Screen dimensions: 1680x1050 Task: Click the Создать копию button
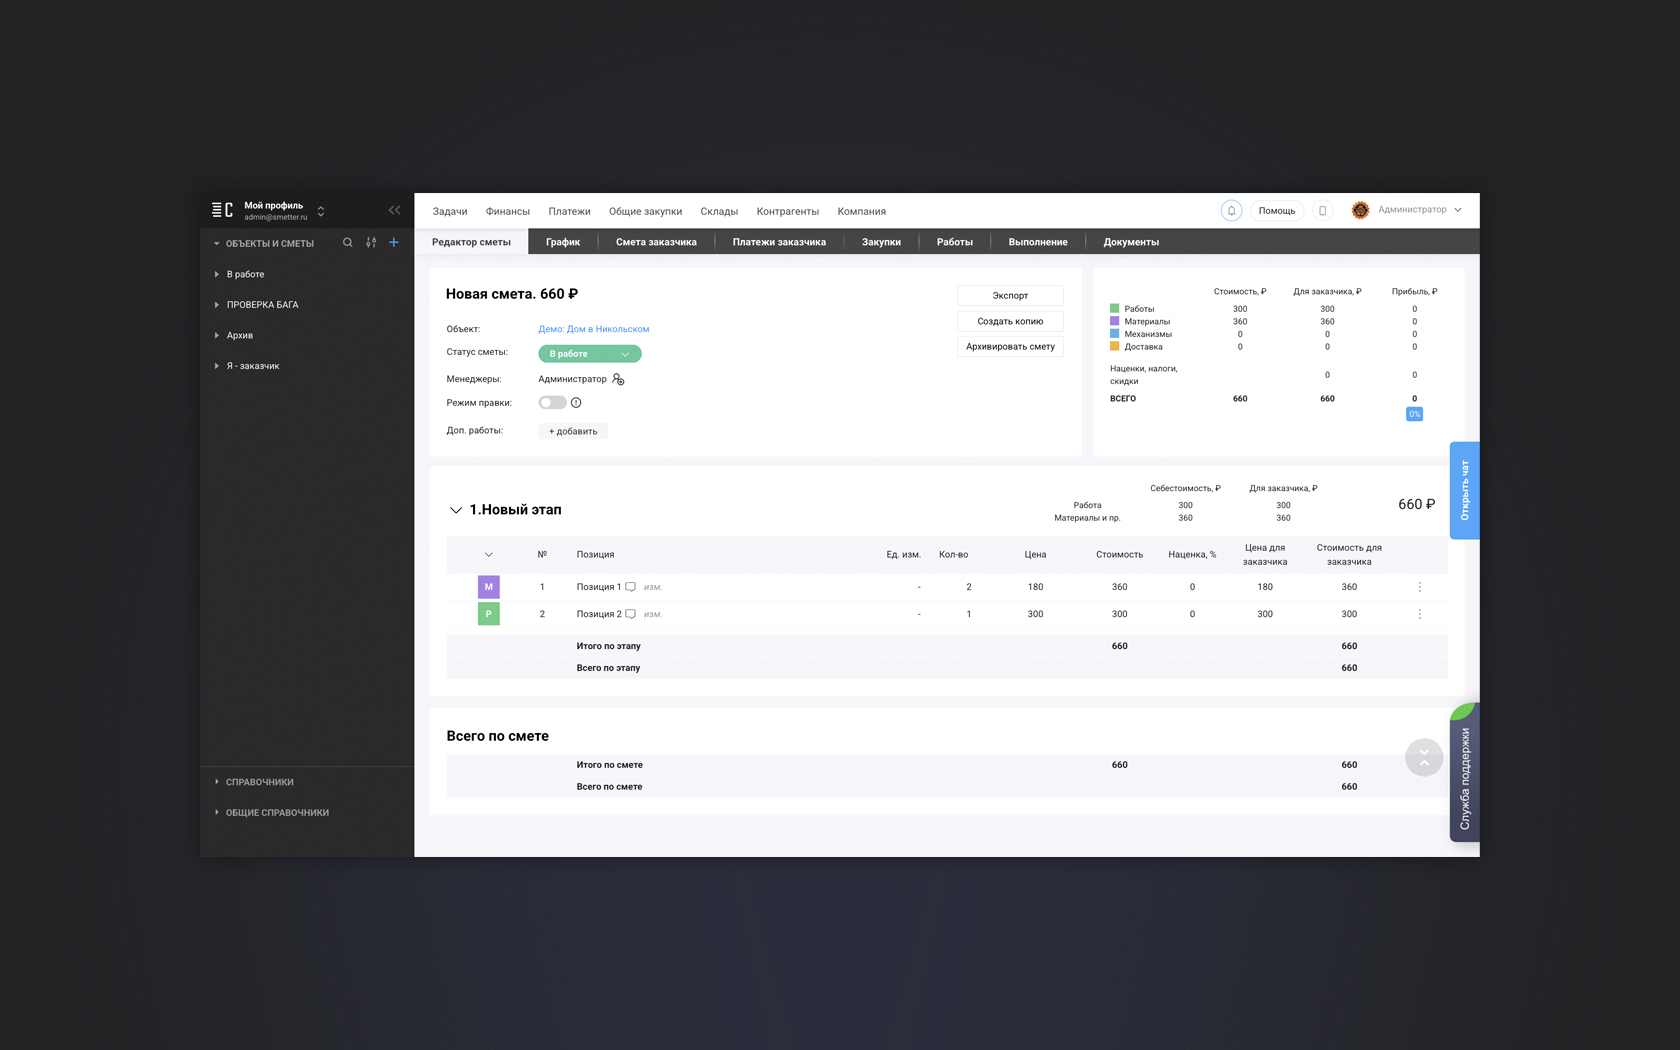(x=1010, y=321)
